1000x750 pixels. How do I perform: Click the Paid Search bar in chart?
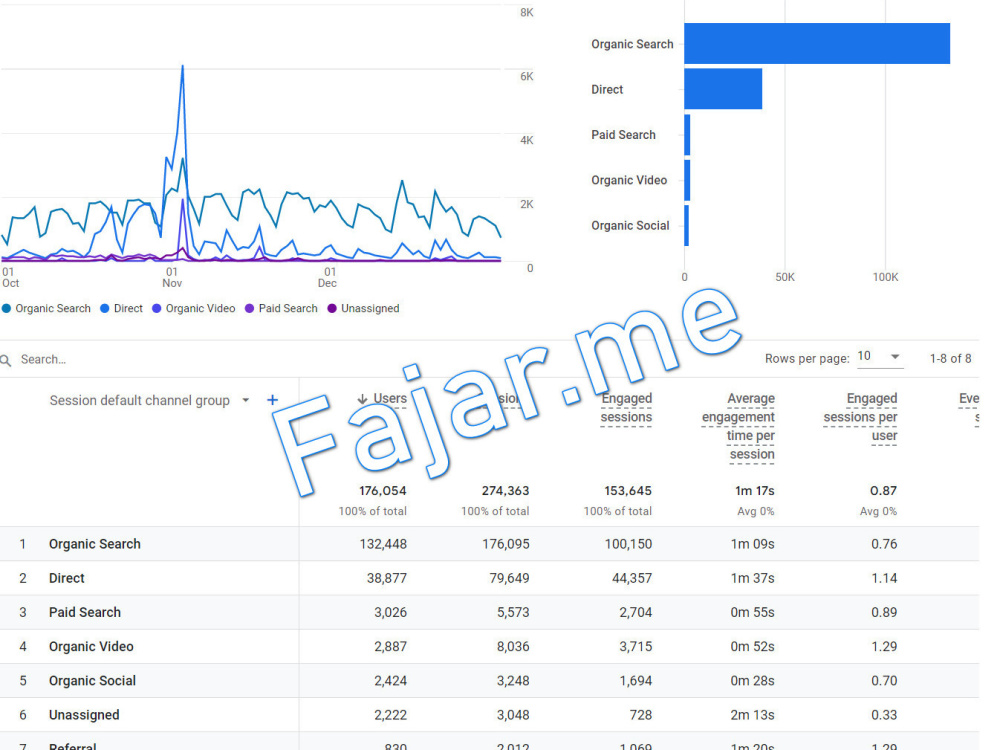[687, 135]
